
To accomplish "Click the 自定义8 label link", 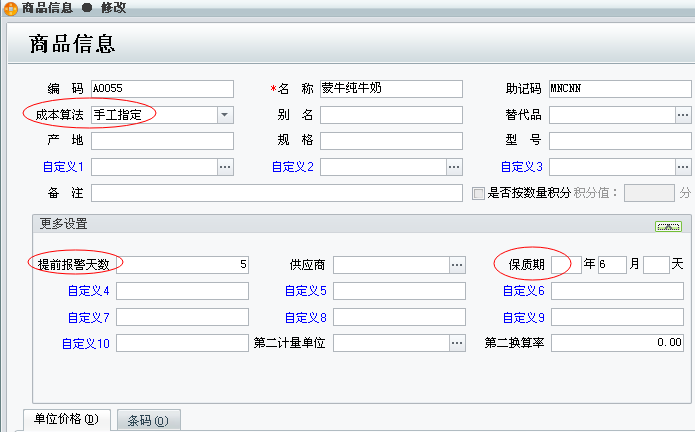I will coord(306,318).
